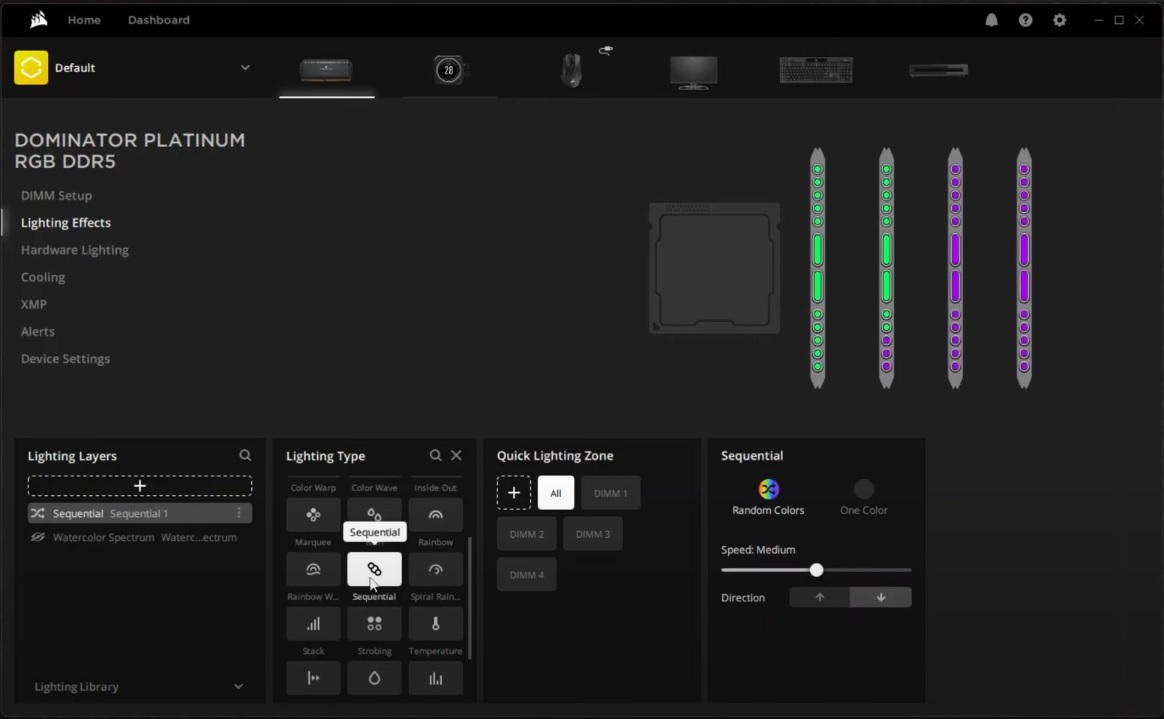Select the Strobing lighting type
Image resolution: width=1164 pixels, height=719 pixels.
click(374, 623)
